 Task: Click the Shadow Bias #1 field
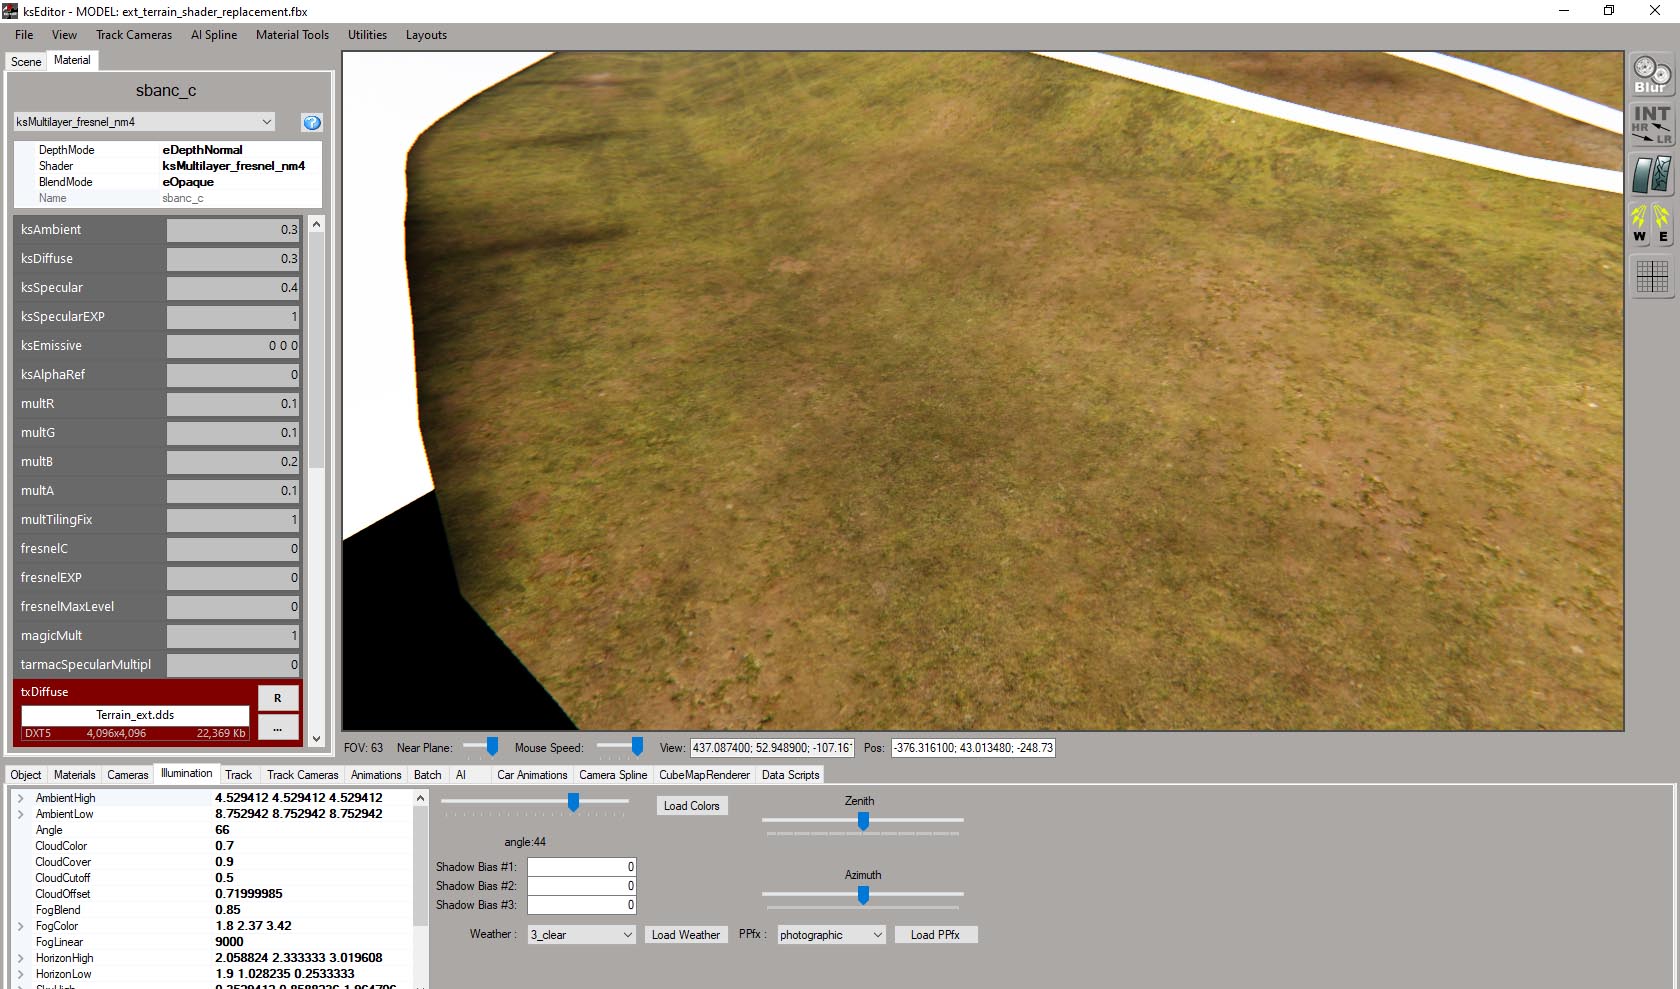pyautogui.click(x=582, y=867)
